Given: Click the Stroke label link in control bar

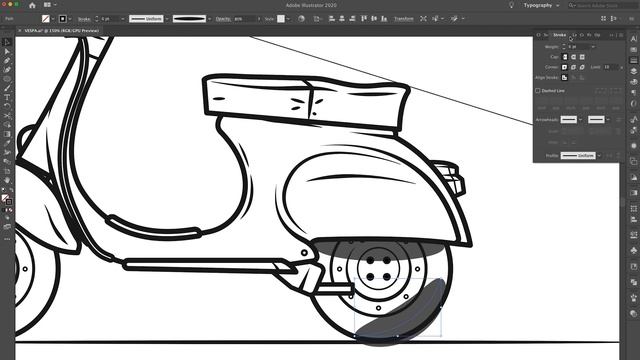Looking at the screenshot, I should tap(84, 19).
